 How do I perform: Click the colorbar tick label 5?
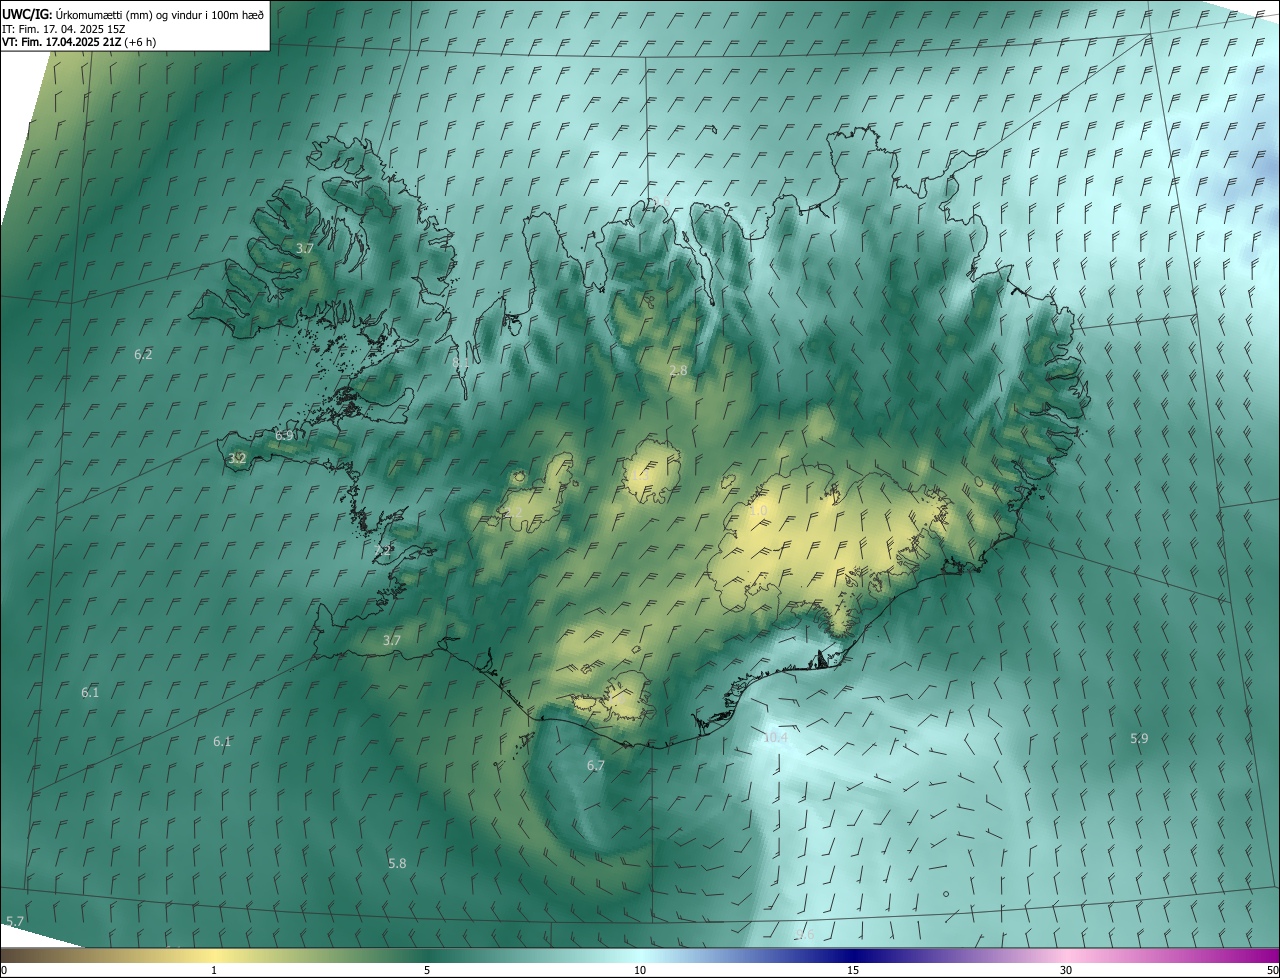coord(427,970)
